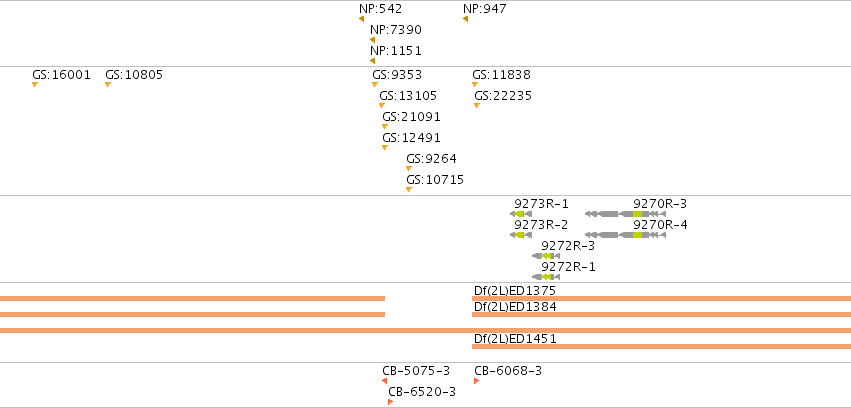Select the GS:9264 marker triangle
The width and height of the screenshot is (851, 408).
pyautogui.click(x=409, y=169)
